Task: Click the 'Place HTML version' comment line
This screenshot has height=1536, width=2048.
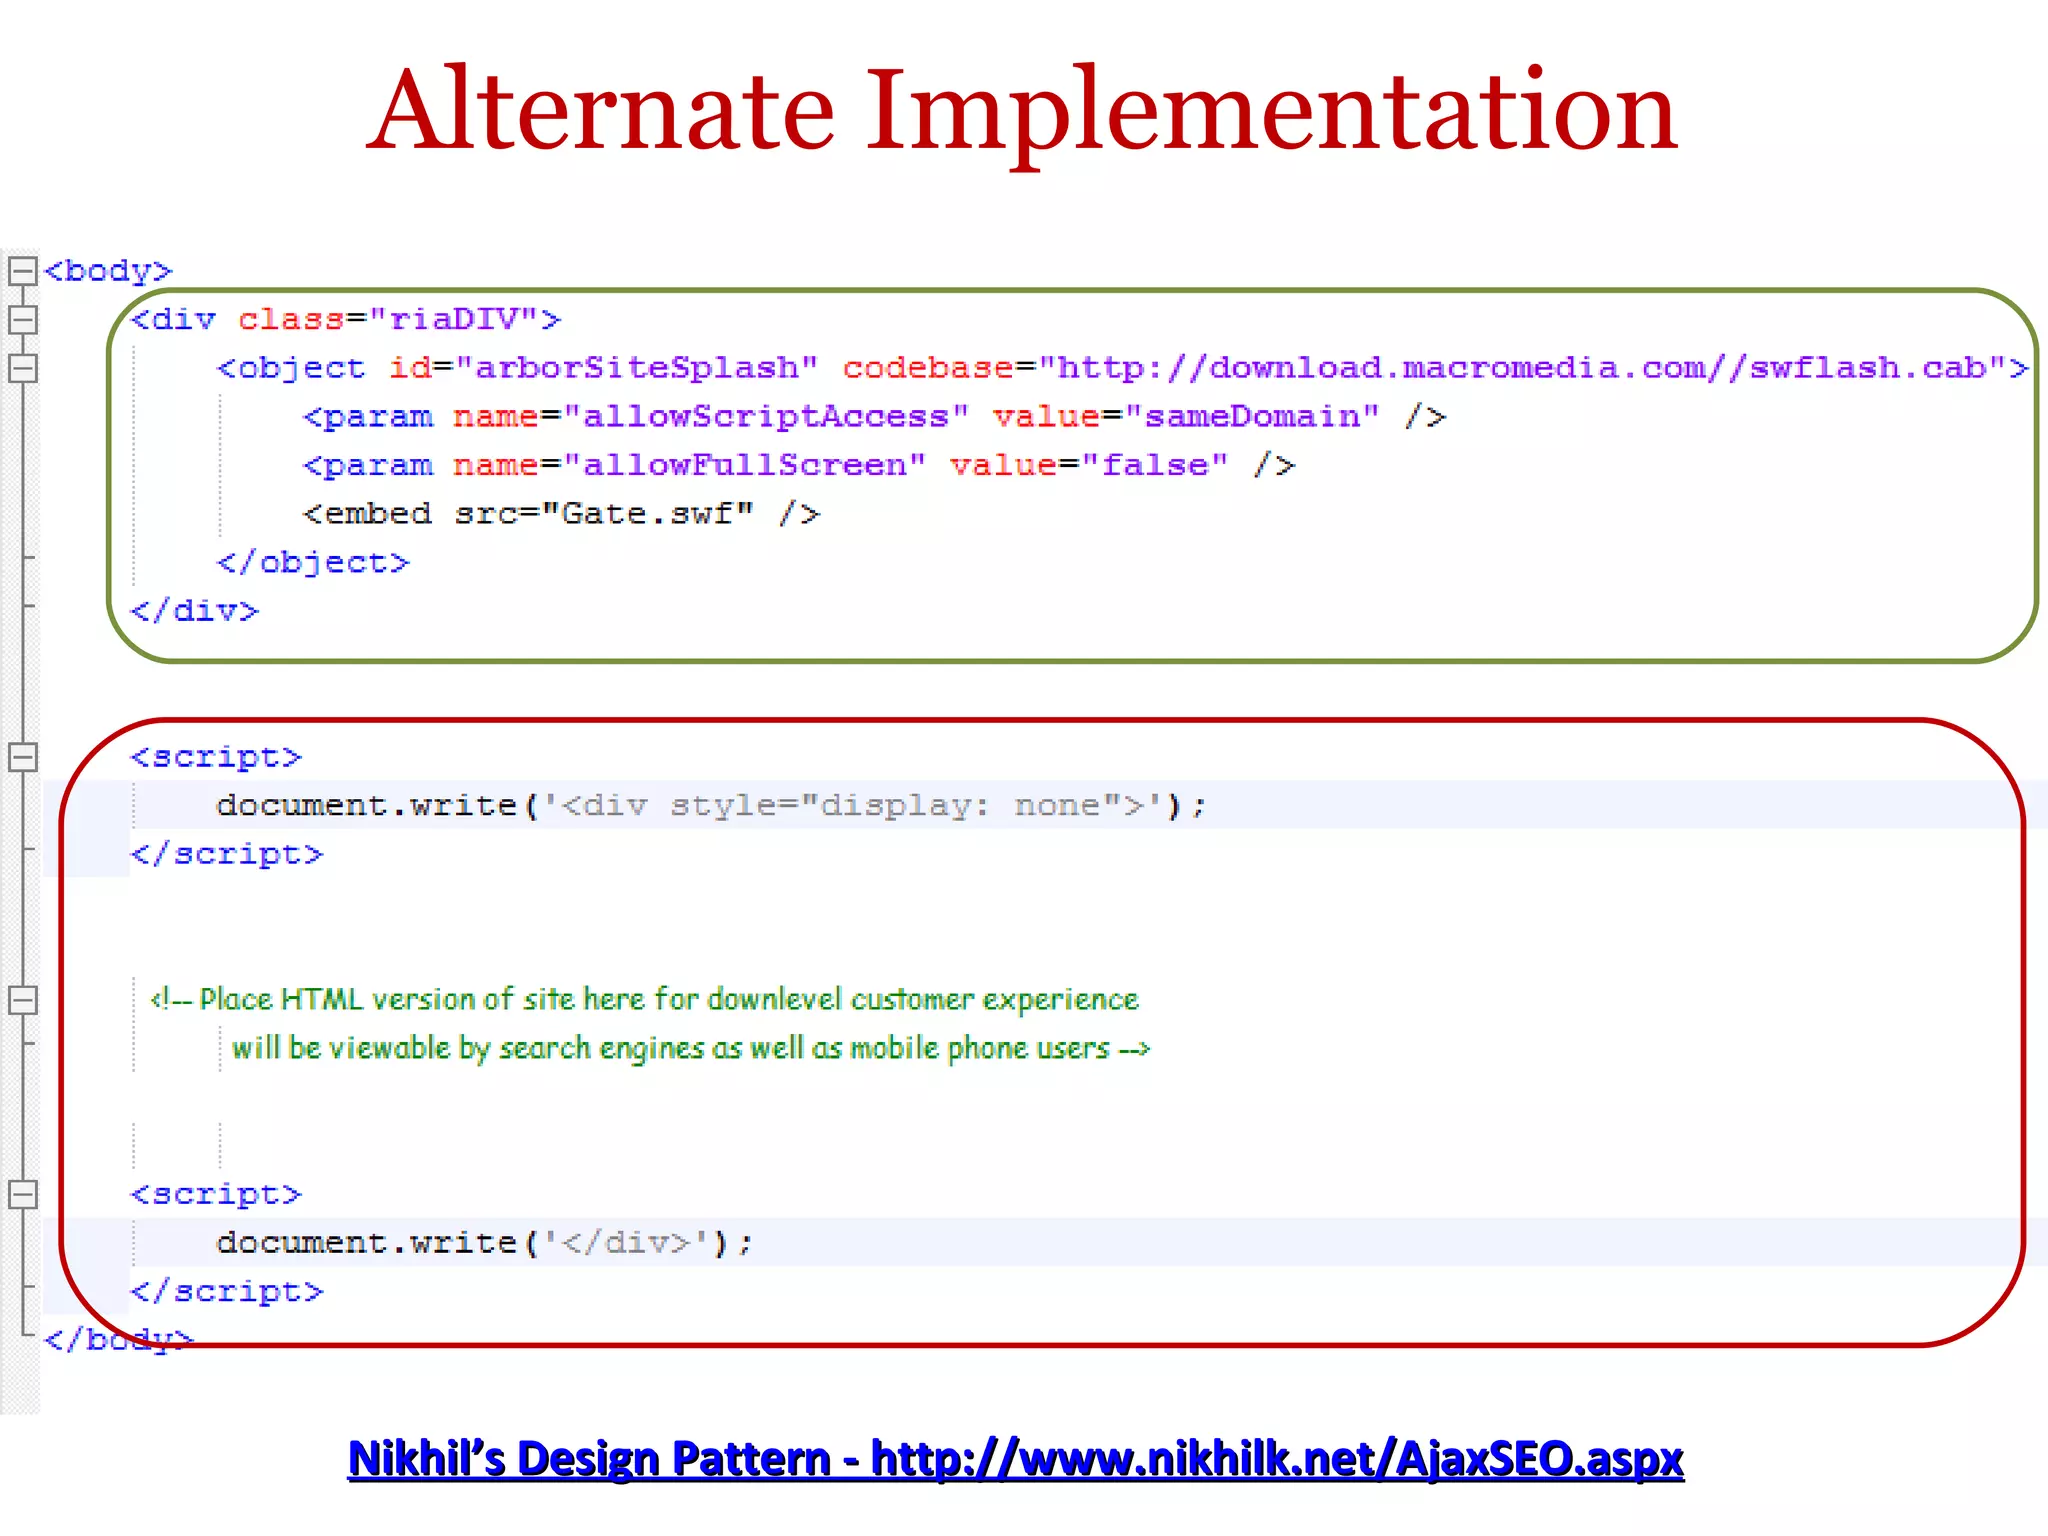Action: [x=645, y=999]
